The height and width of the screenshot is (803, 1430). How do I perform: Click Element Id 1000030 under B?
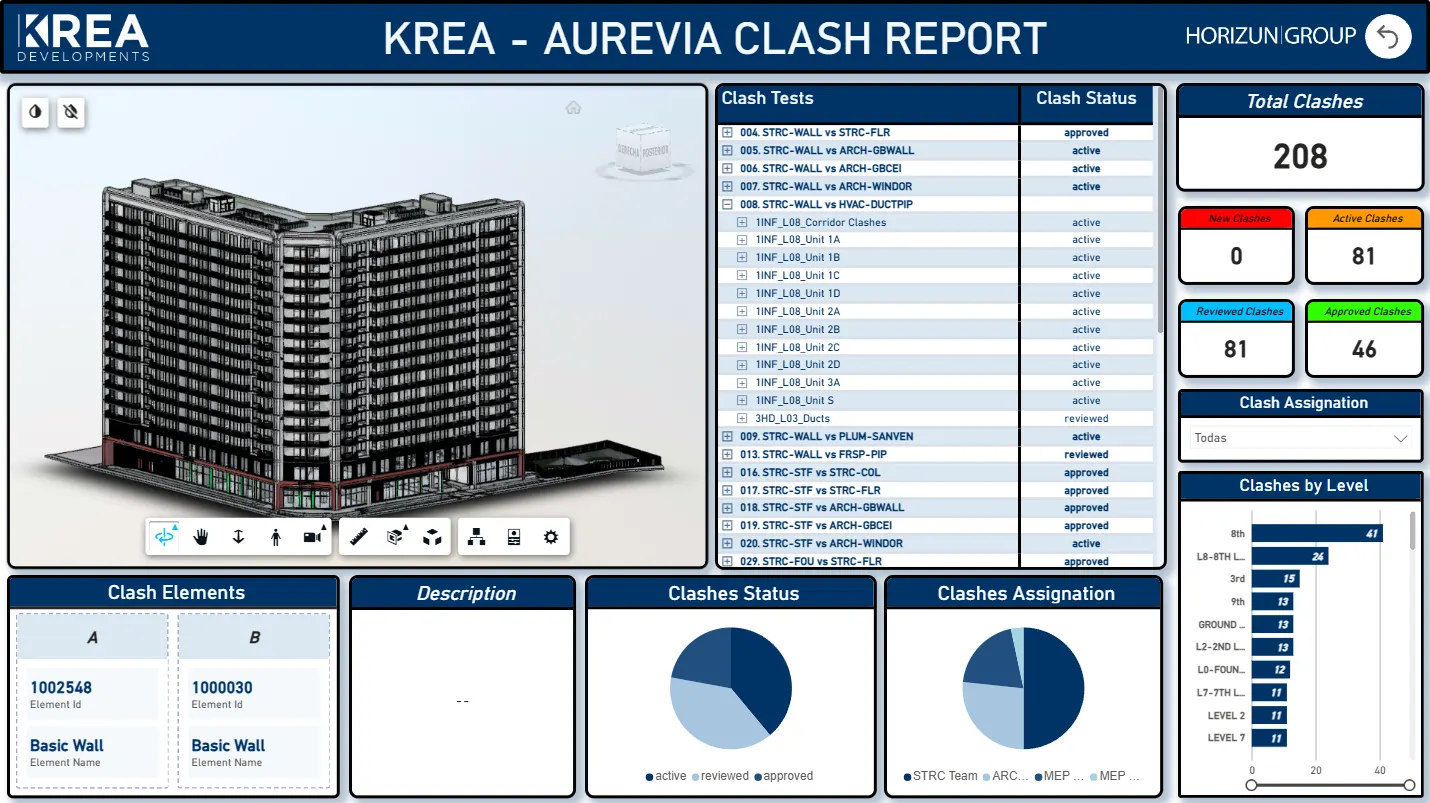coord(222,688)
